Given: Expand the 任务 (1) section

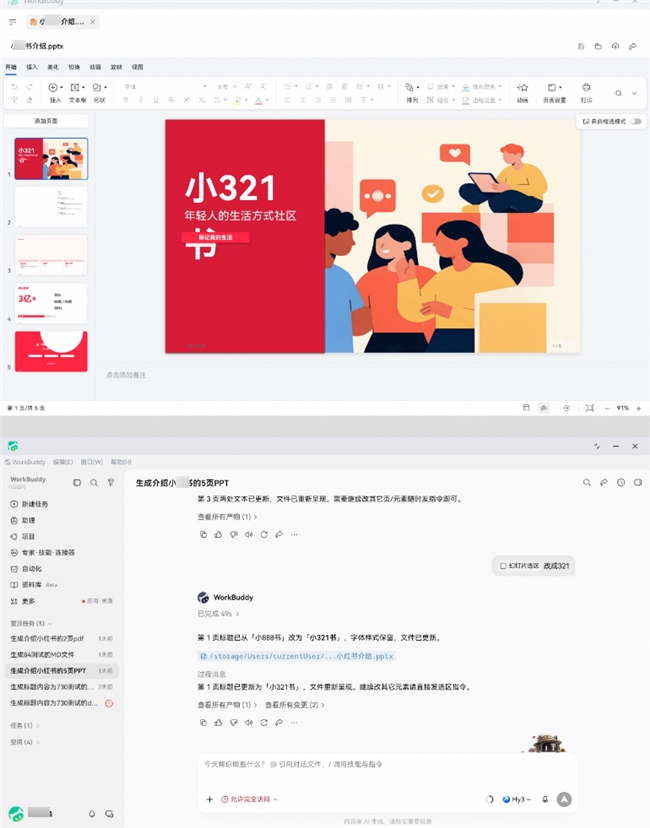Looking at the screenshot, I should click(x=25, y=726).
